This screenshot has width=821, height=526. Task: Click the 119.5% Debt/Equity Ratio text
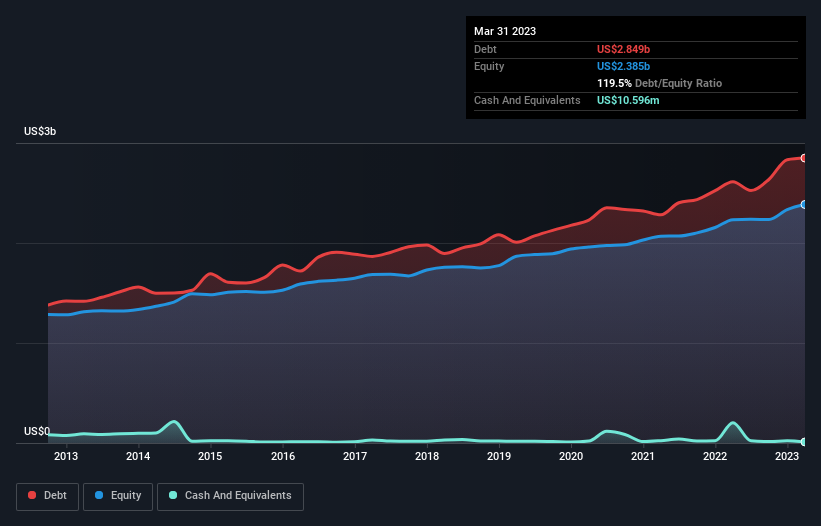coord(659,83)
